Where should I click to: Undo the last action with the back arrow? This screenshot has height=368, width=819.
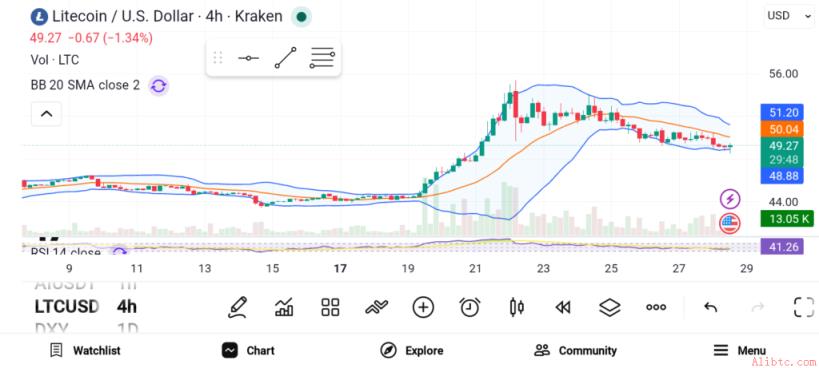coord(710,307)
